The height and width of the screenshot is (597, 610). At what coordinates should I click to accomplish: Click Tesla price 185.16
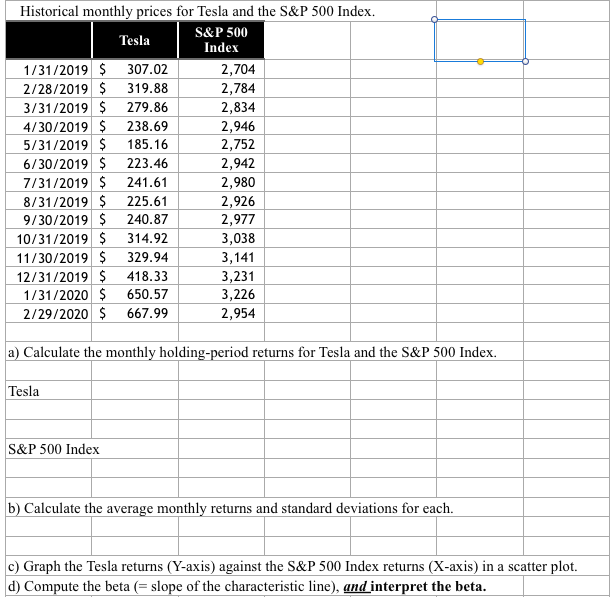tap(135, 145)
